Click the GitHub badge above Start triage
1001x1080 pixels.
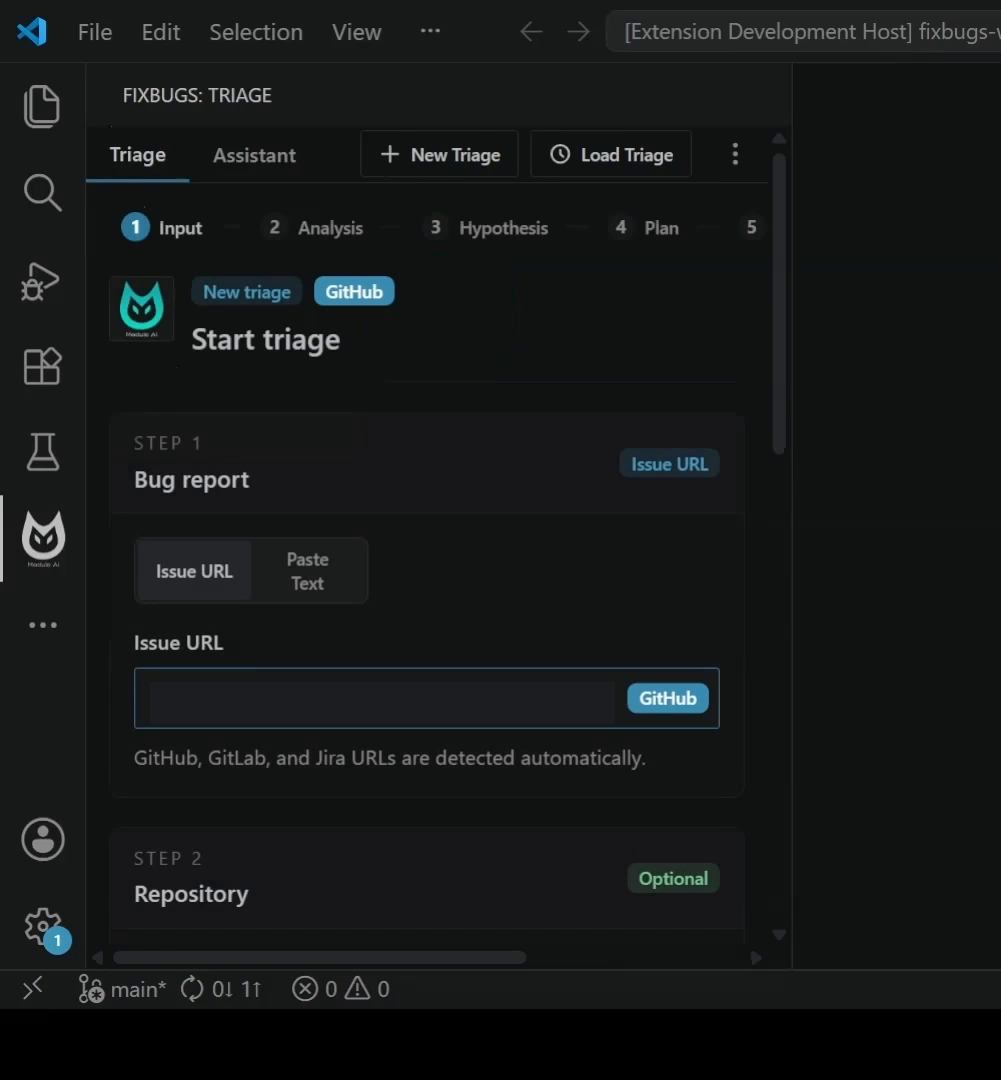[x=354, y=291]
